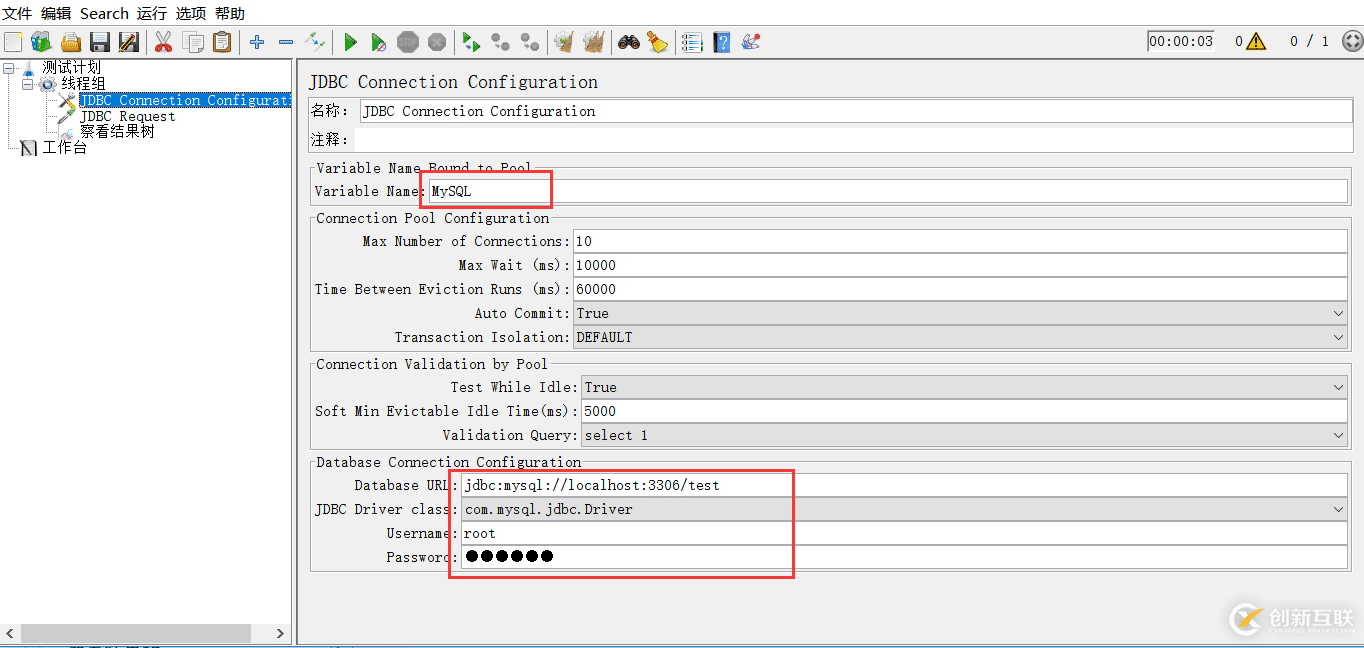Click the 名称 name field
Screen dimensions: 1364x648
tap(855, 111)
